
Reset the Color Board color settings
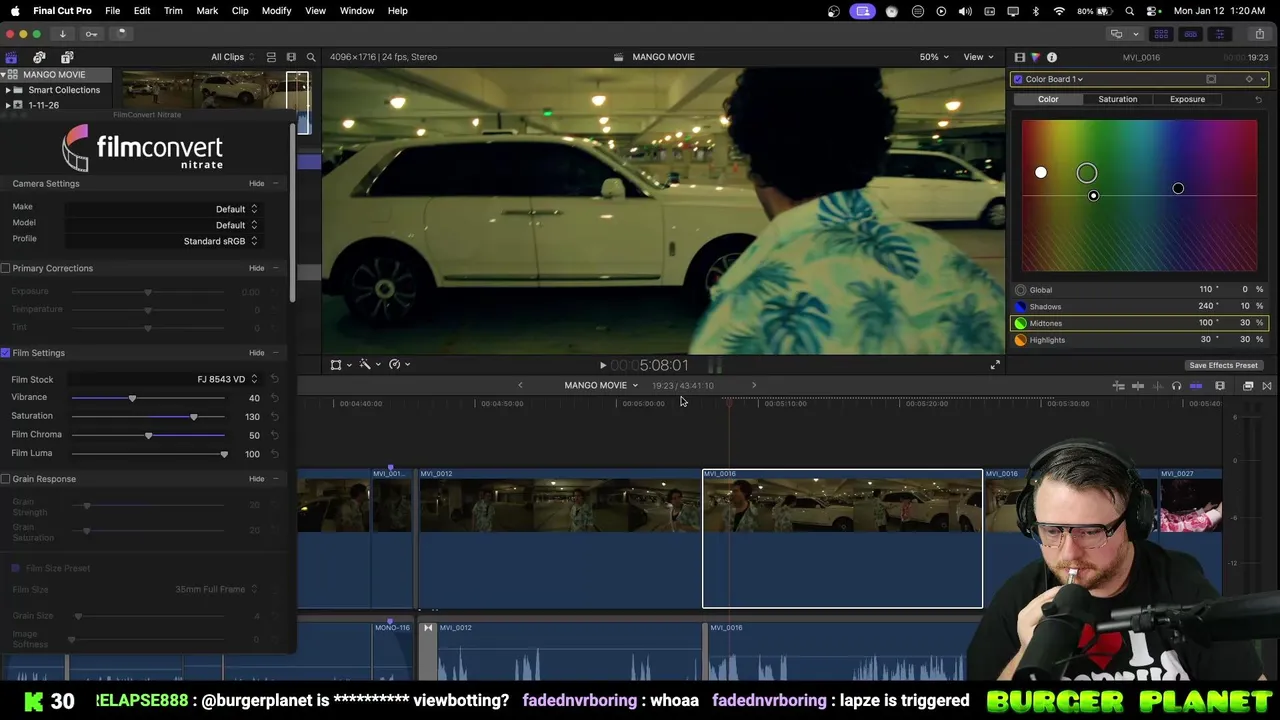pos(1258,99)
